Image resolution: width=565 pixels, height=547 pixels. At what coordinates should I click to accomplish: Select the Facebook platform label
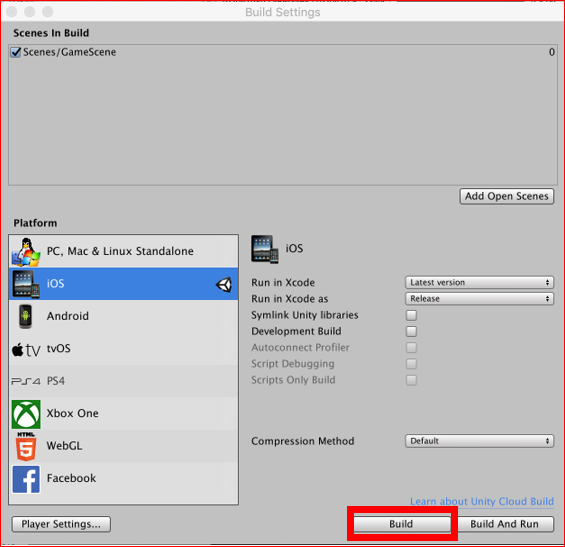[x=71, y=479]
